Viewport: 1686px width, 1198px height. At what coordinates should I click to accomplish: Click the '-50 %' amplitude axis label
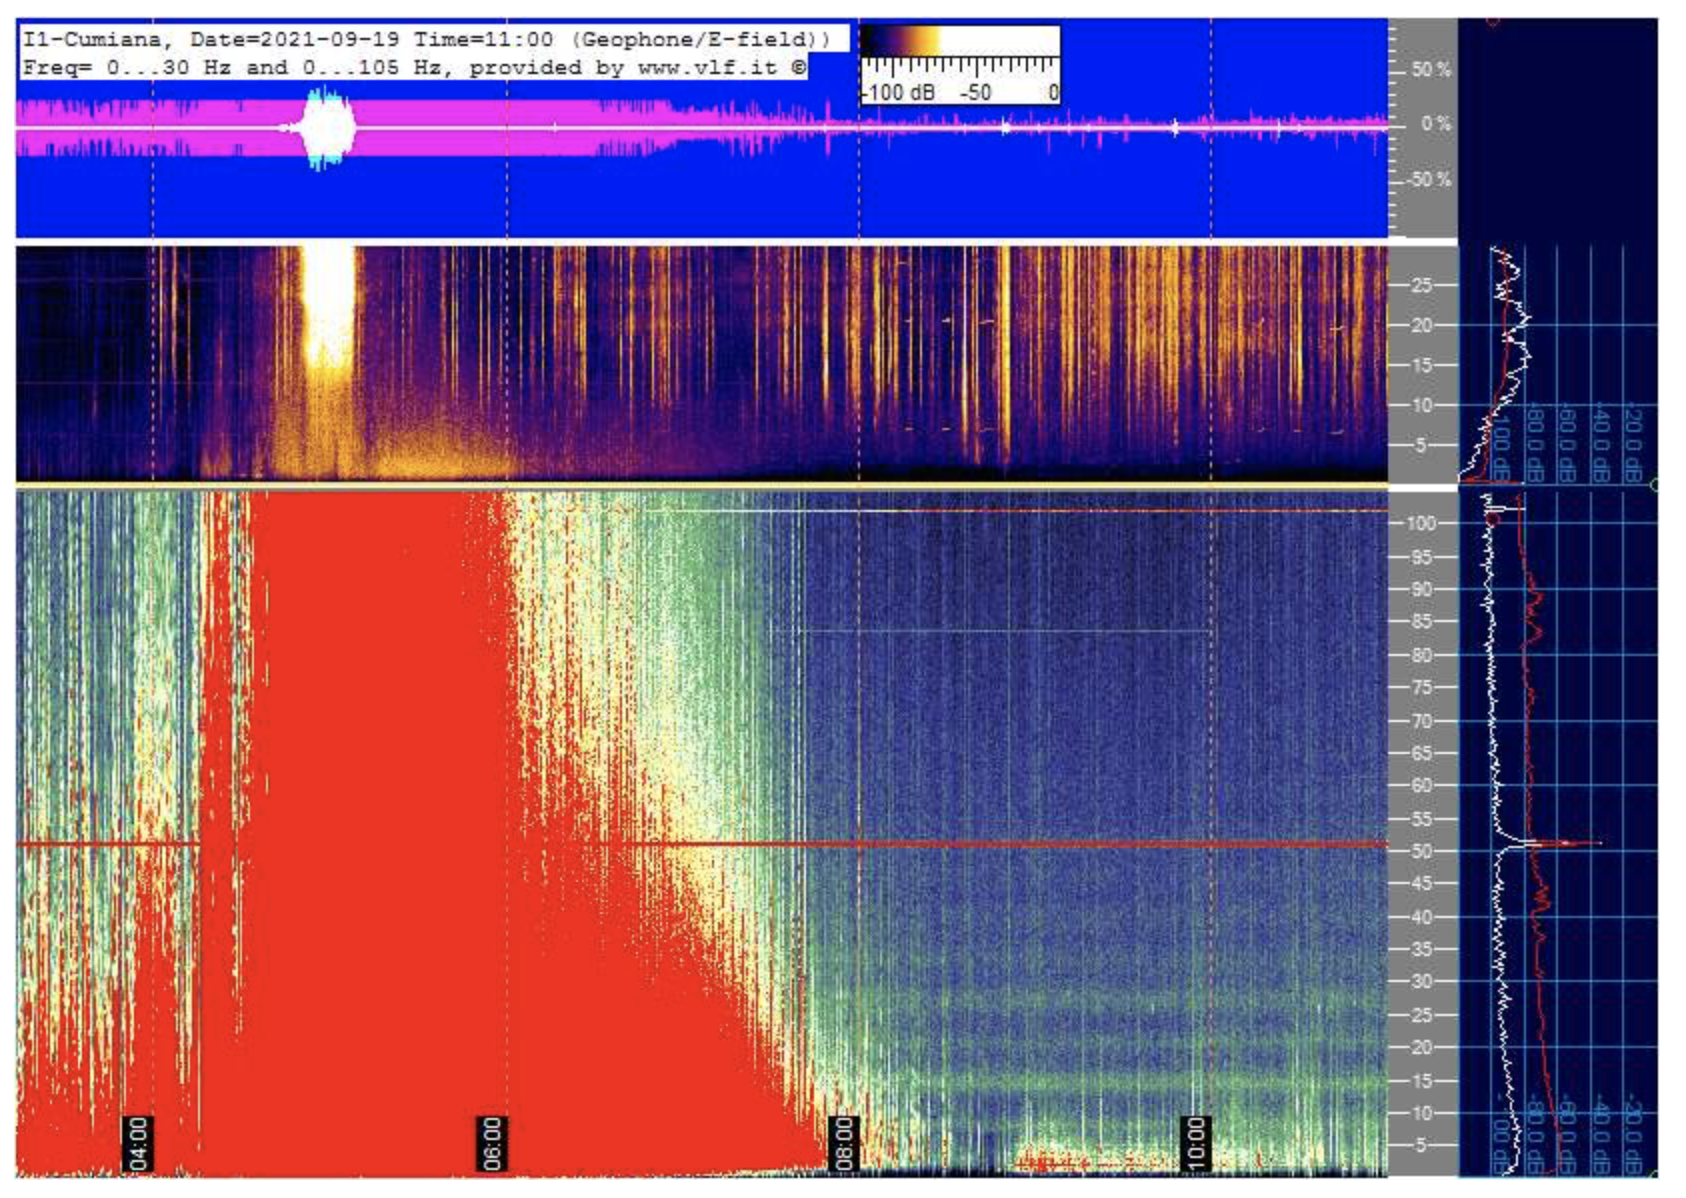(x=1429, y=179)
